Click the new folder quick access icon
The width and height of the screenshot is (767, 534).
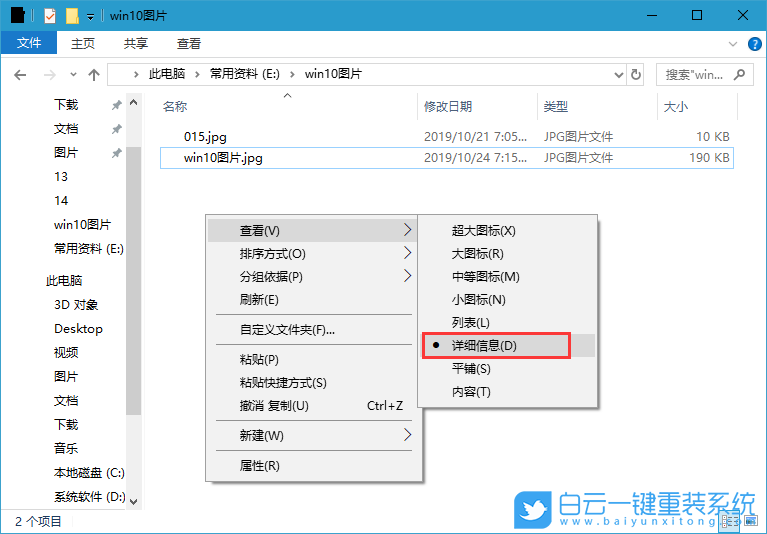[x=72, y=16]
